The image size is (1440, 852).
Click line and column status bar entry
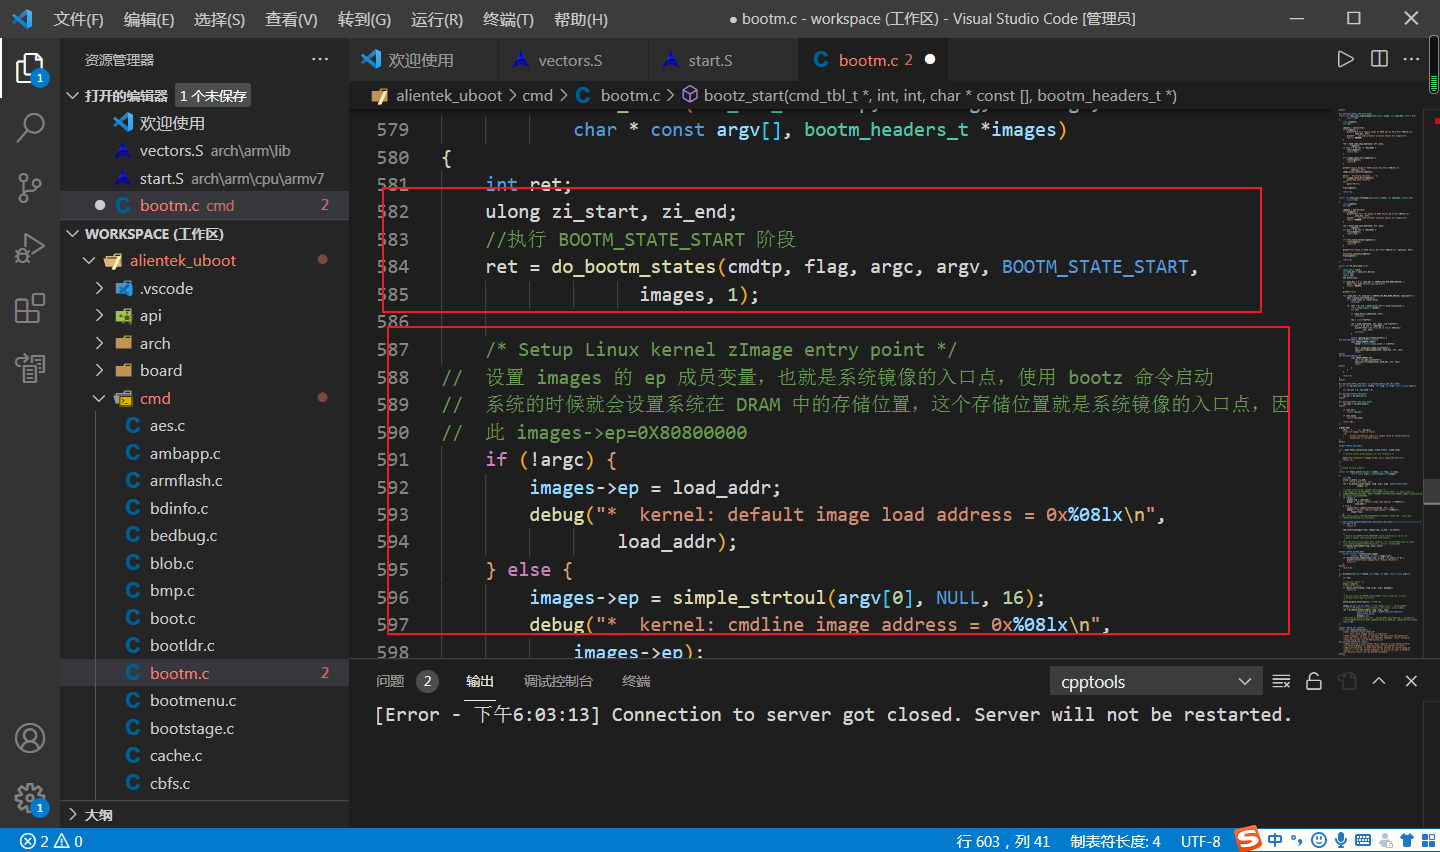coord(1003,841)
